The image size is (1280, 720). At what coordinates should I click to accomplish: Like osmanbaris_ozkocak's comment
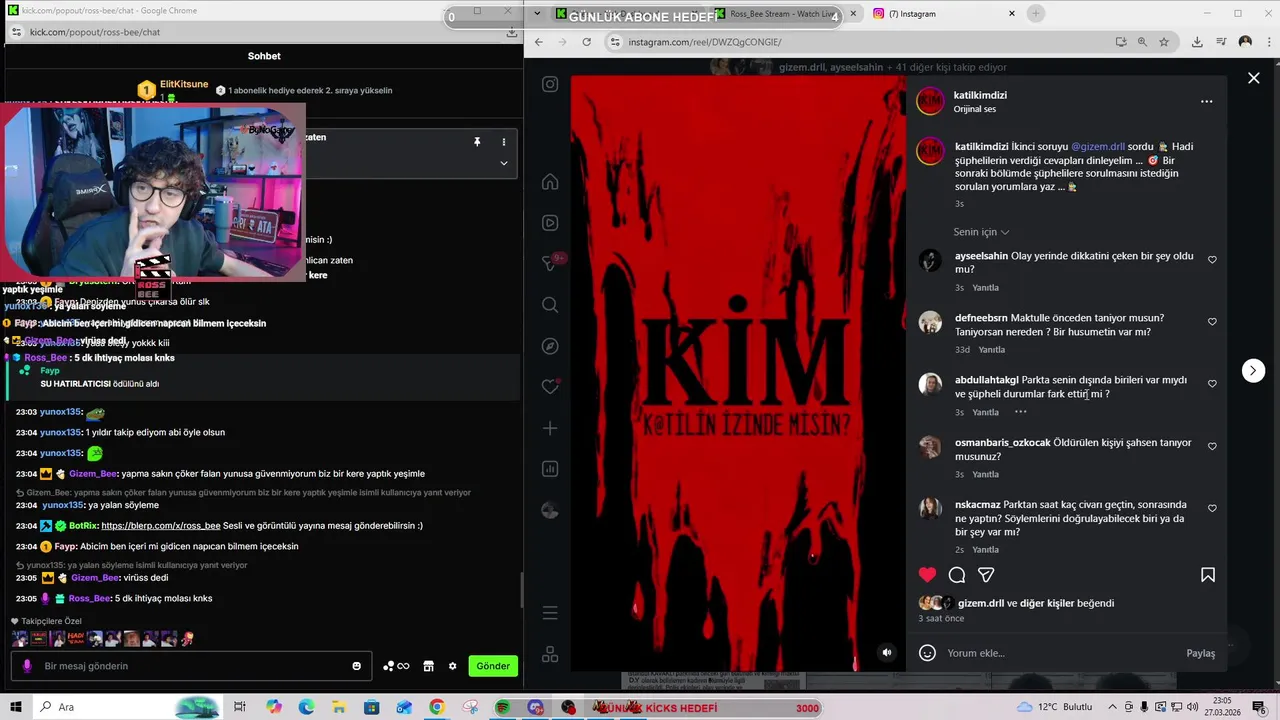click(1212, 446)
